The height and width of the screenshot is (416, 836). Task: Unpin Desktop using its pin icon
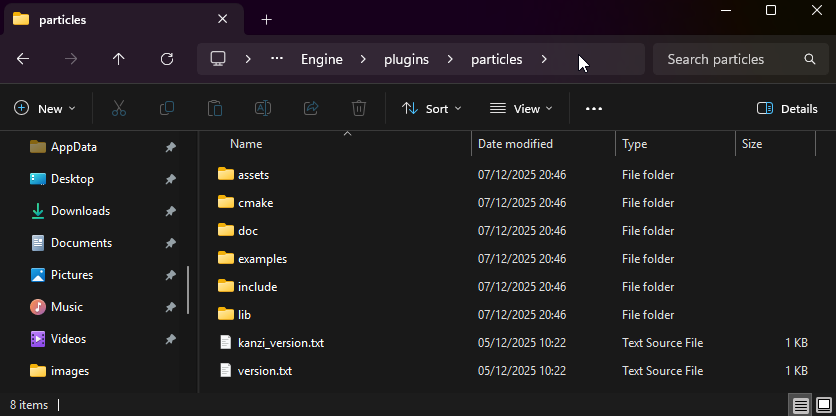[x=171, y=179]
